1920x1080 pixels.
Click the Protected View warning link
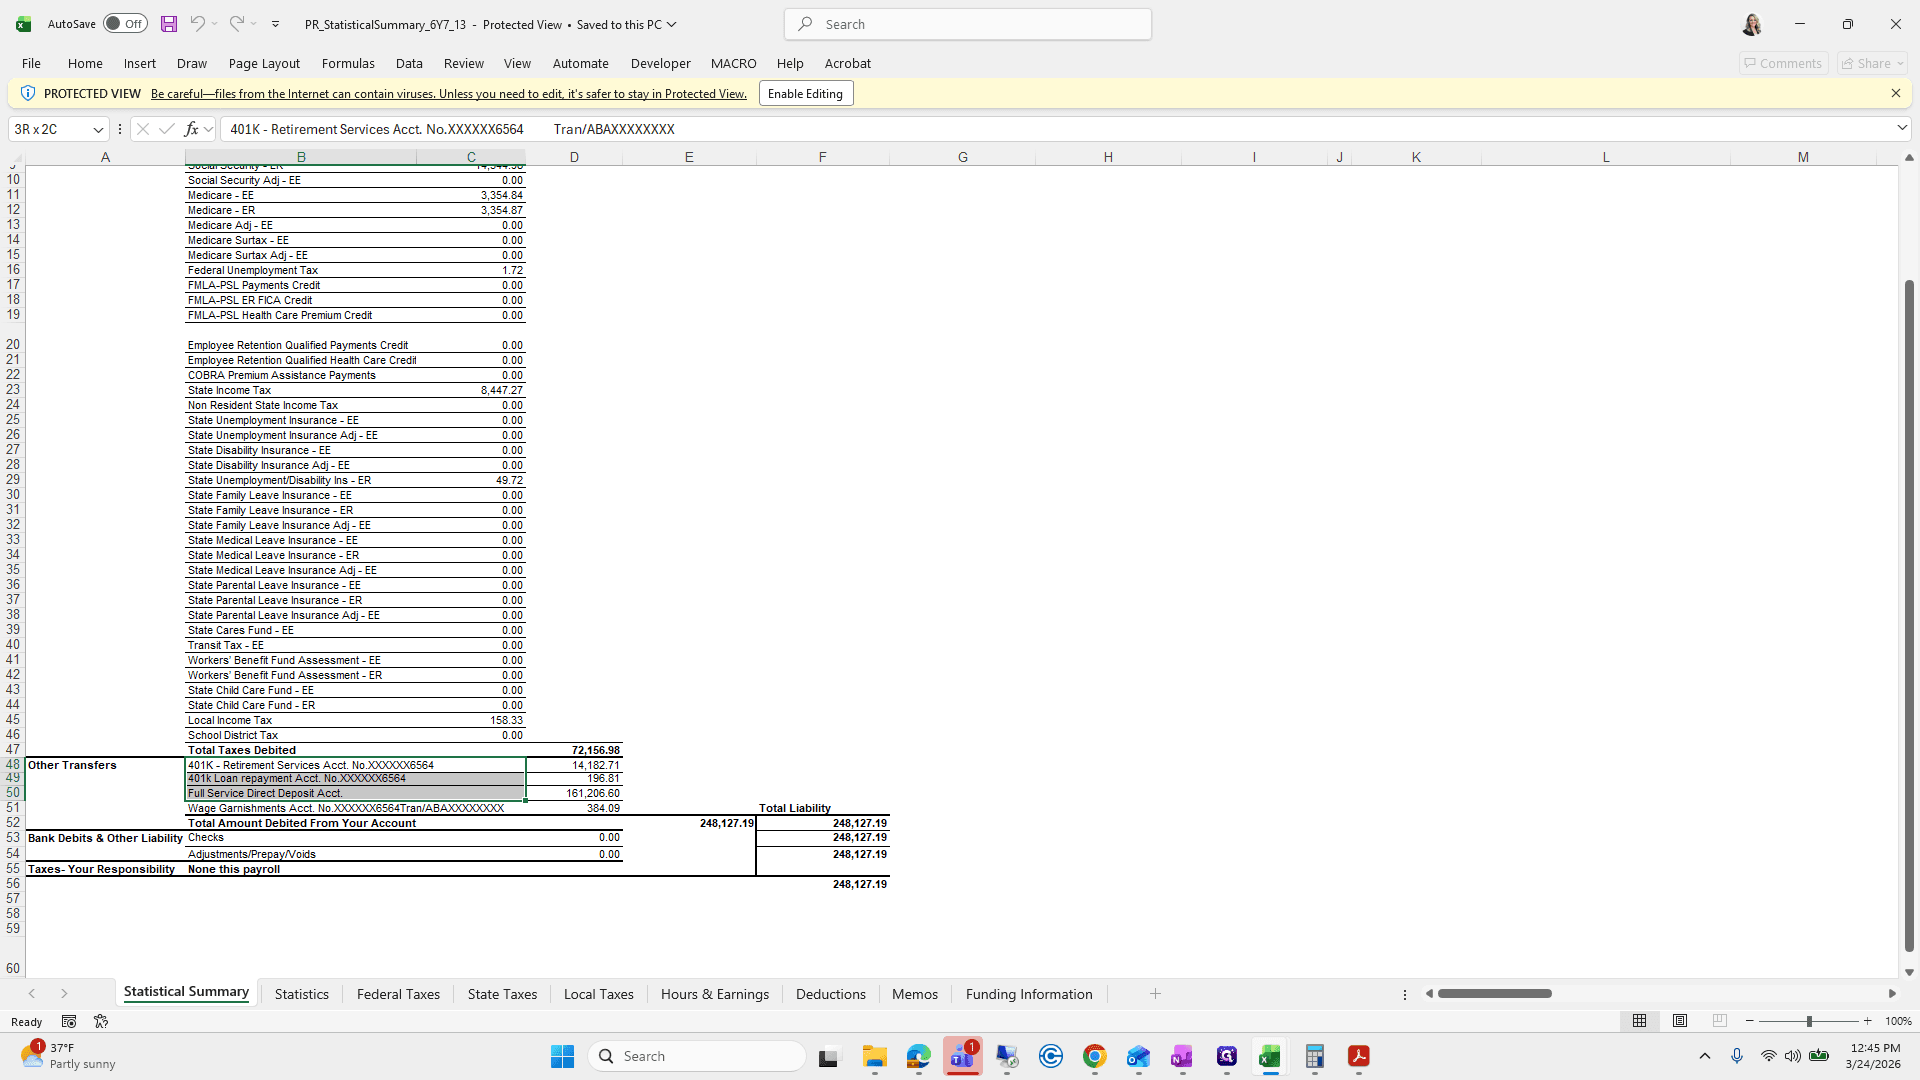449,94
